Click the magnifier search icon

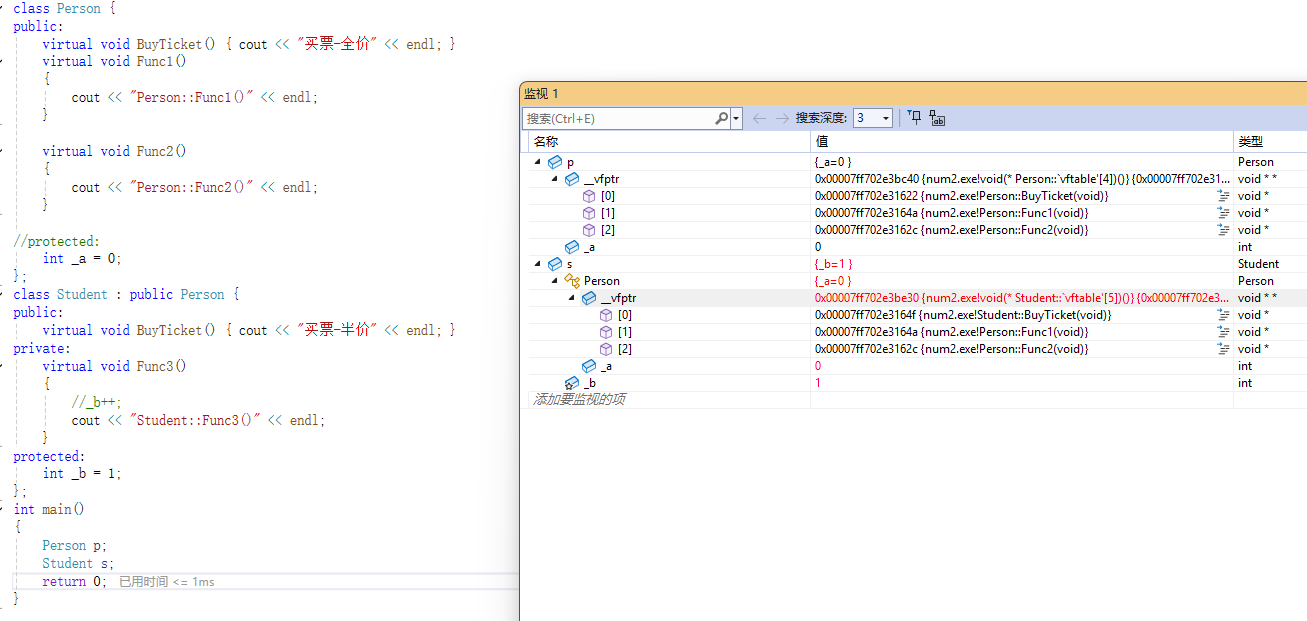[x=722, y=118]
